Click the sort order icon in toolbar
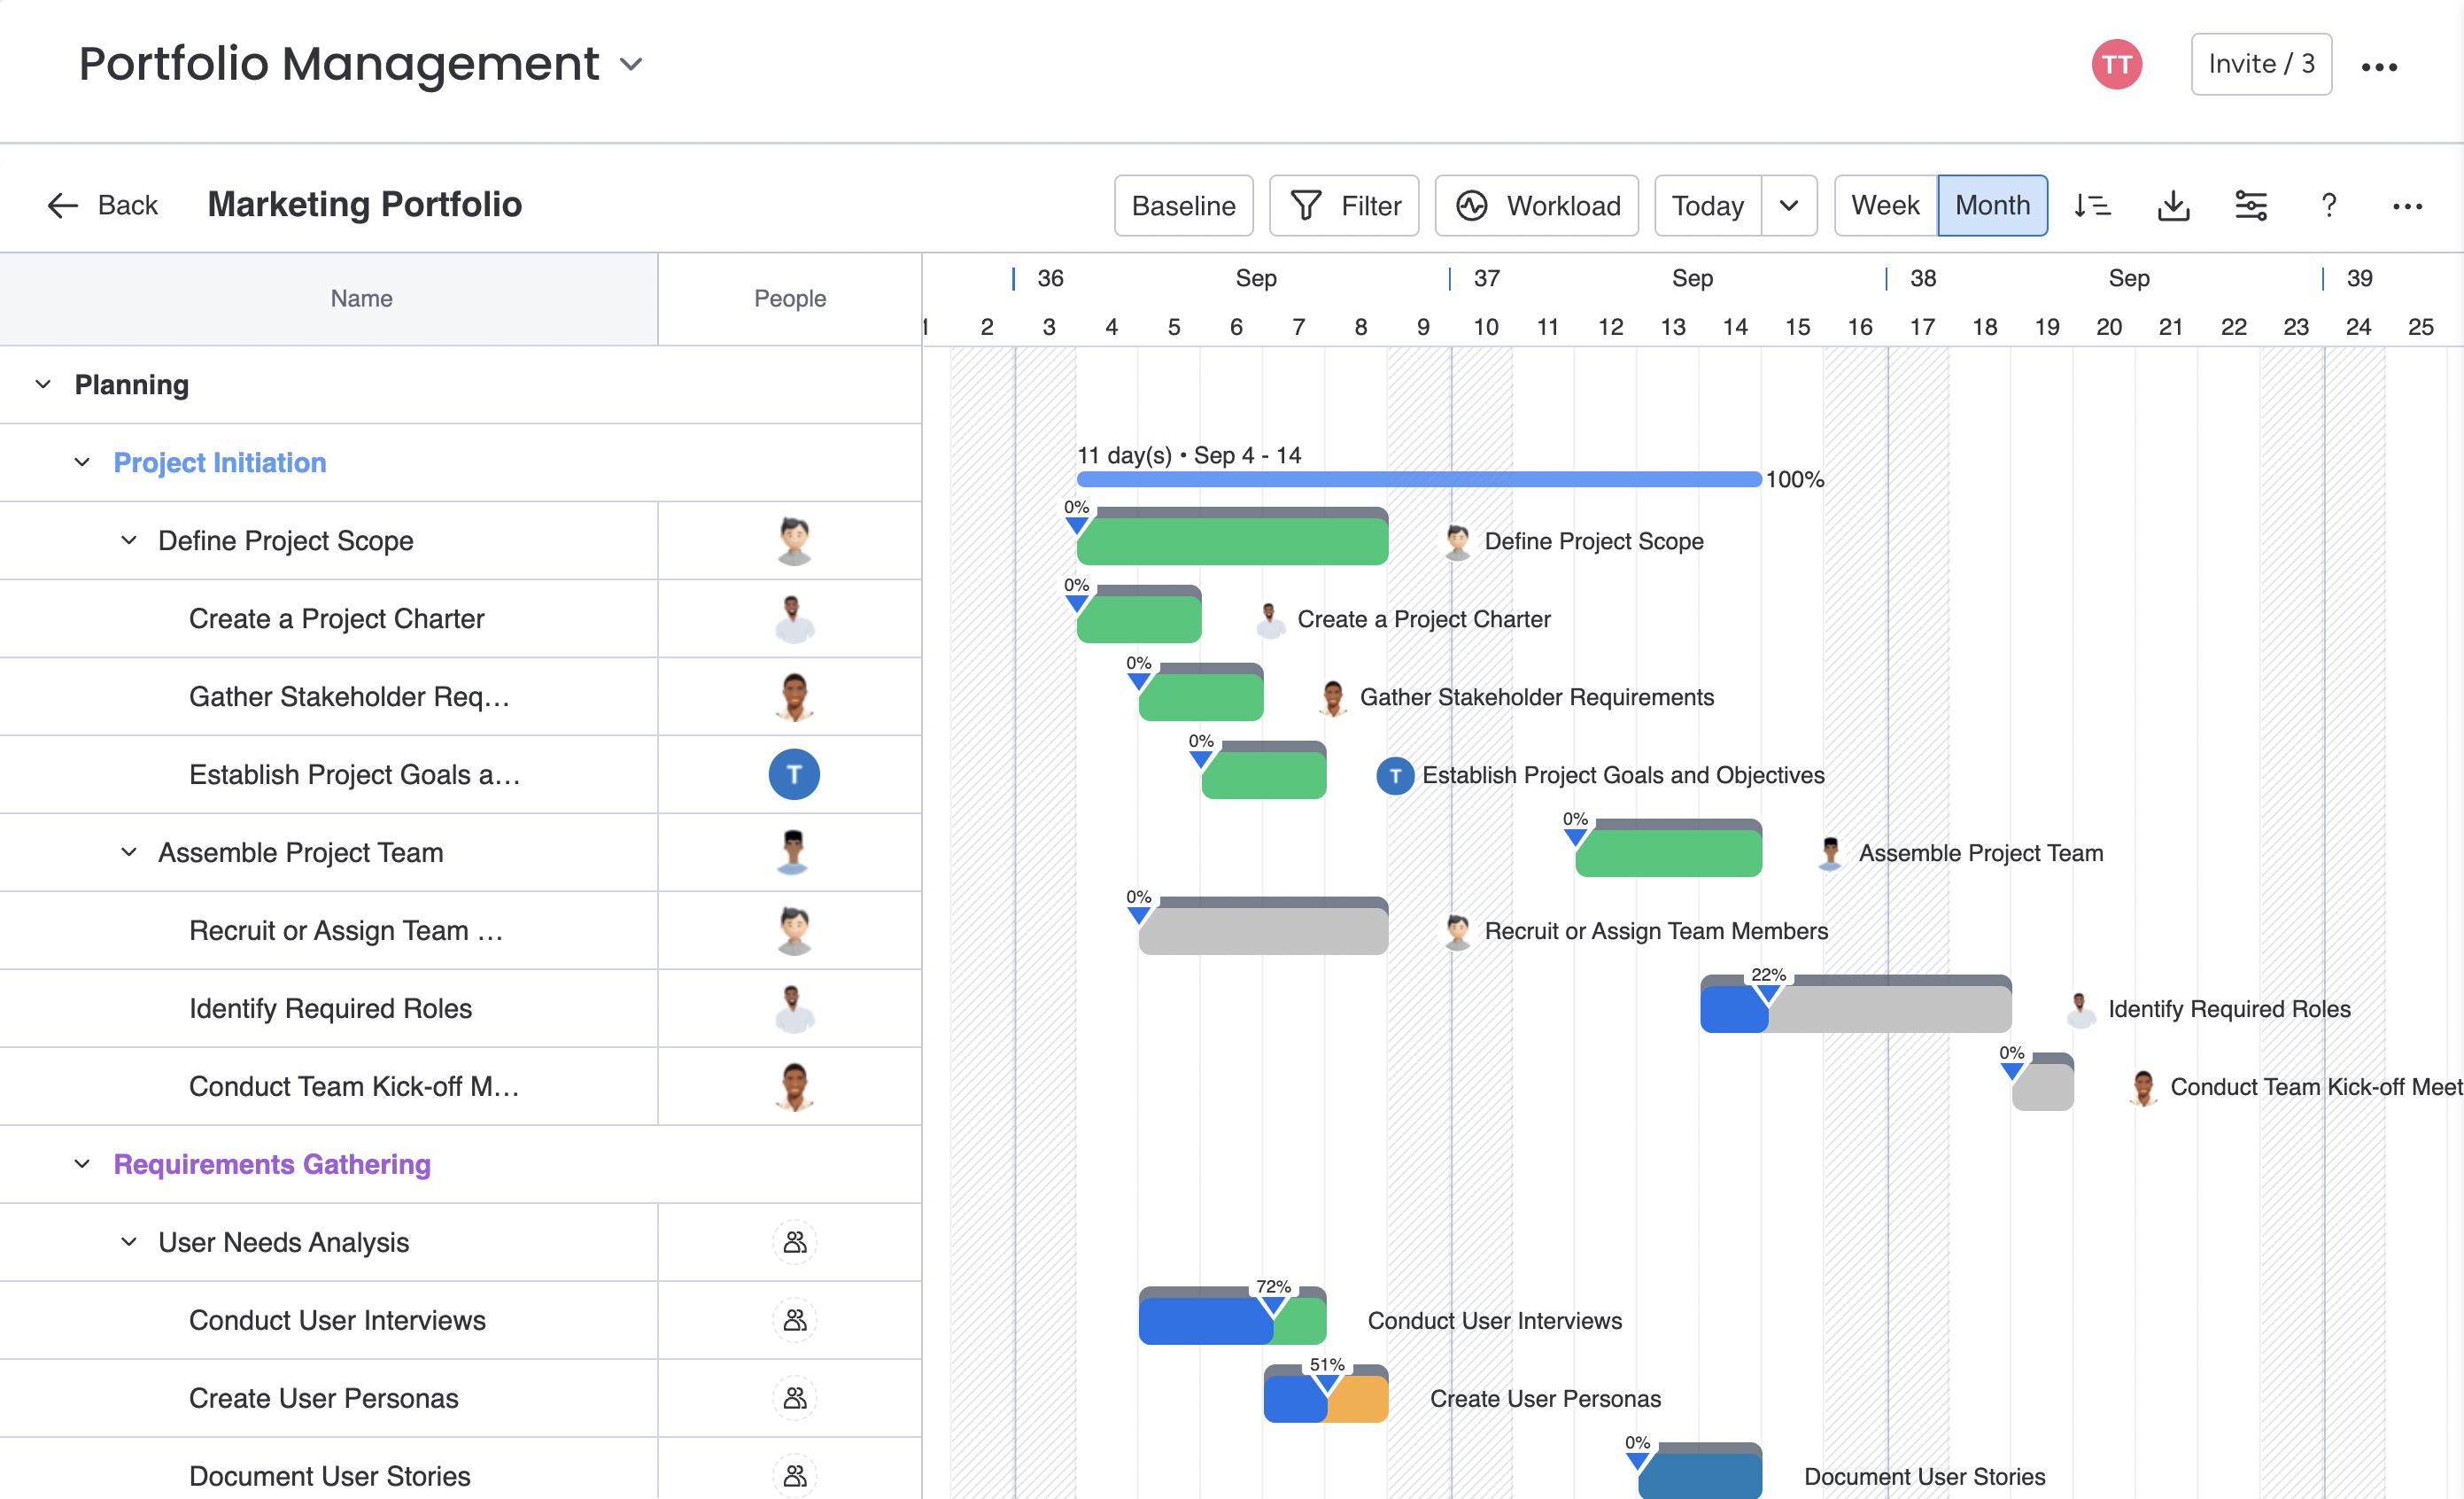 [x=2092, y=206]
